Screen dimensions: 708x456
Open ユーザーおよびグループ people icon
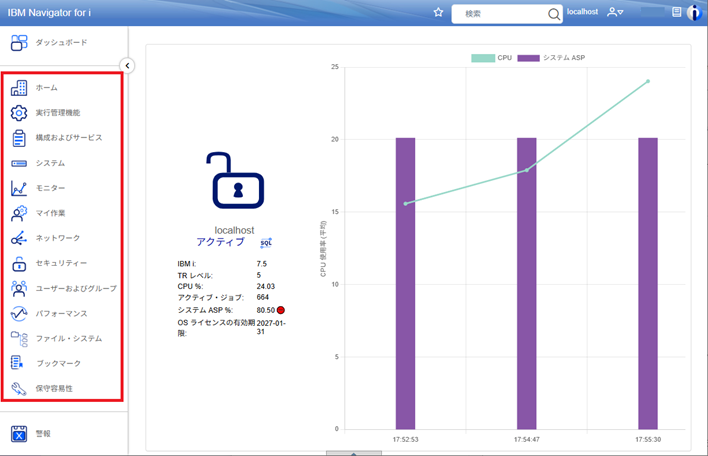(19, 288)
